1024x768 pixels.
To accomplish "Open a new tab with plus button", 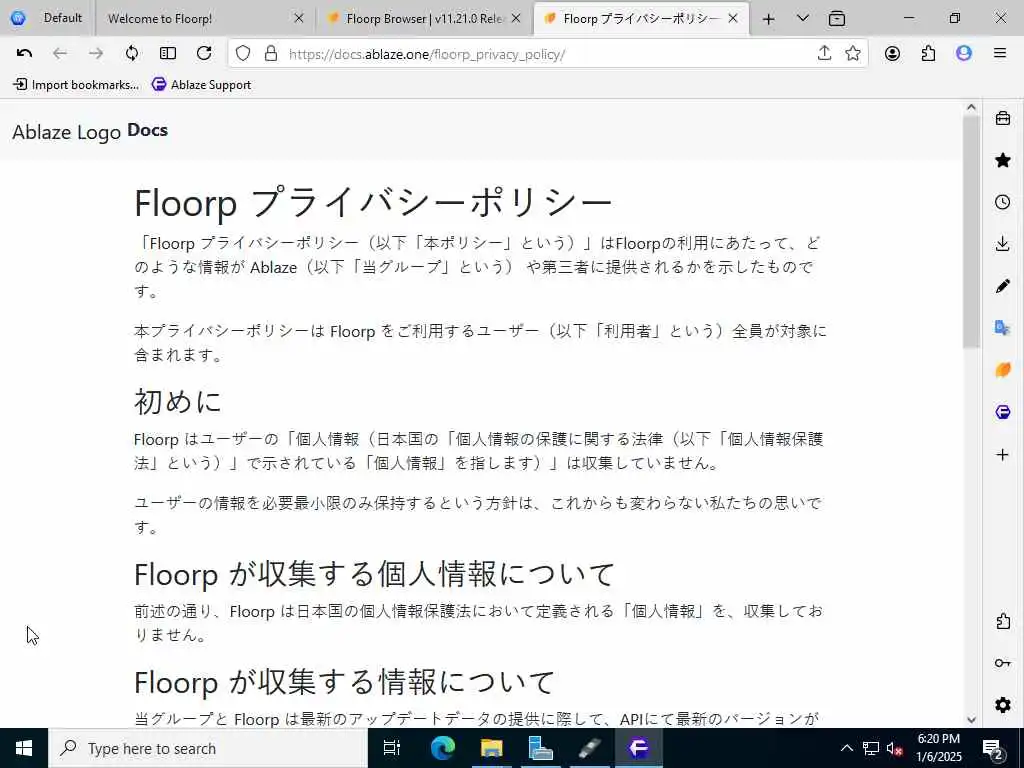I will [x=769, y=19].
